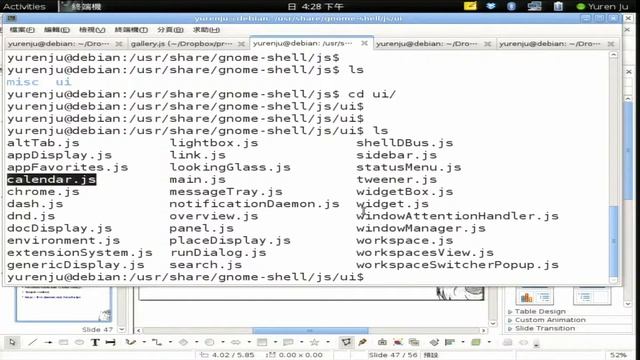Click the highlighted calendar.js filename
This screenshot has width=640, height=360.
pos(51,180)
